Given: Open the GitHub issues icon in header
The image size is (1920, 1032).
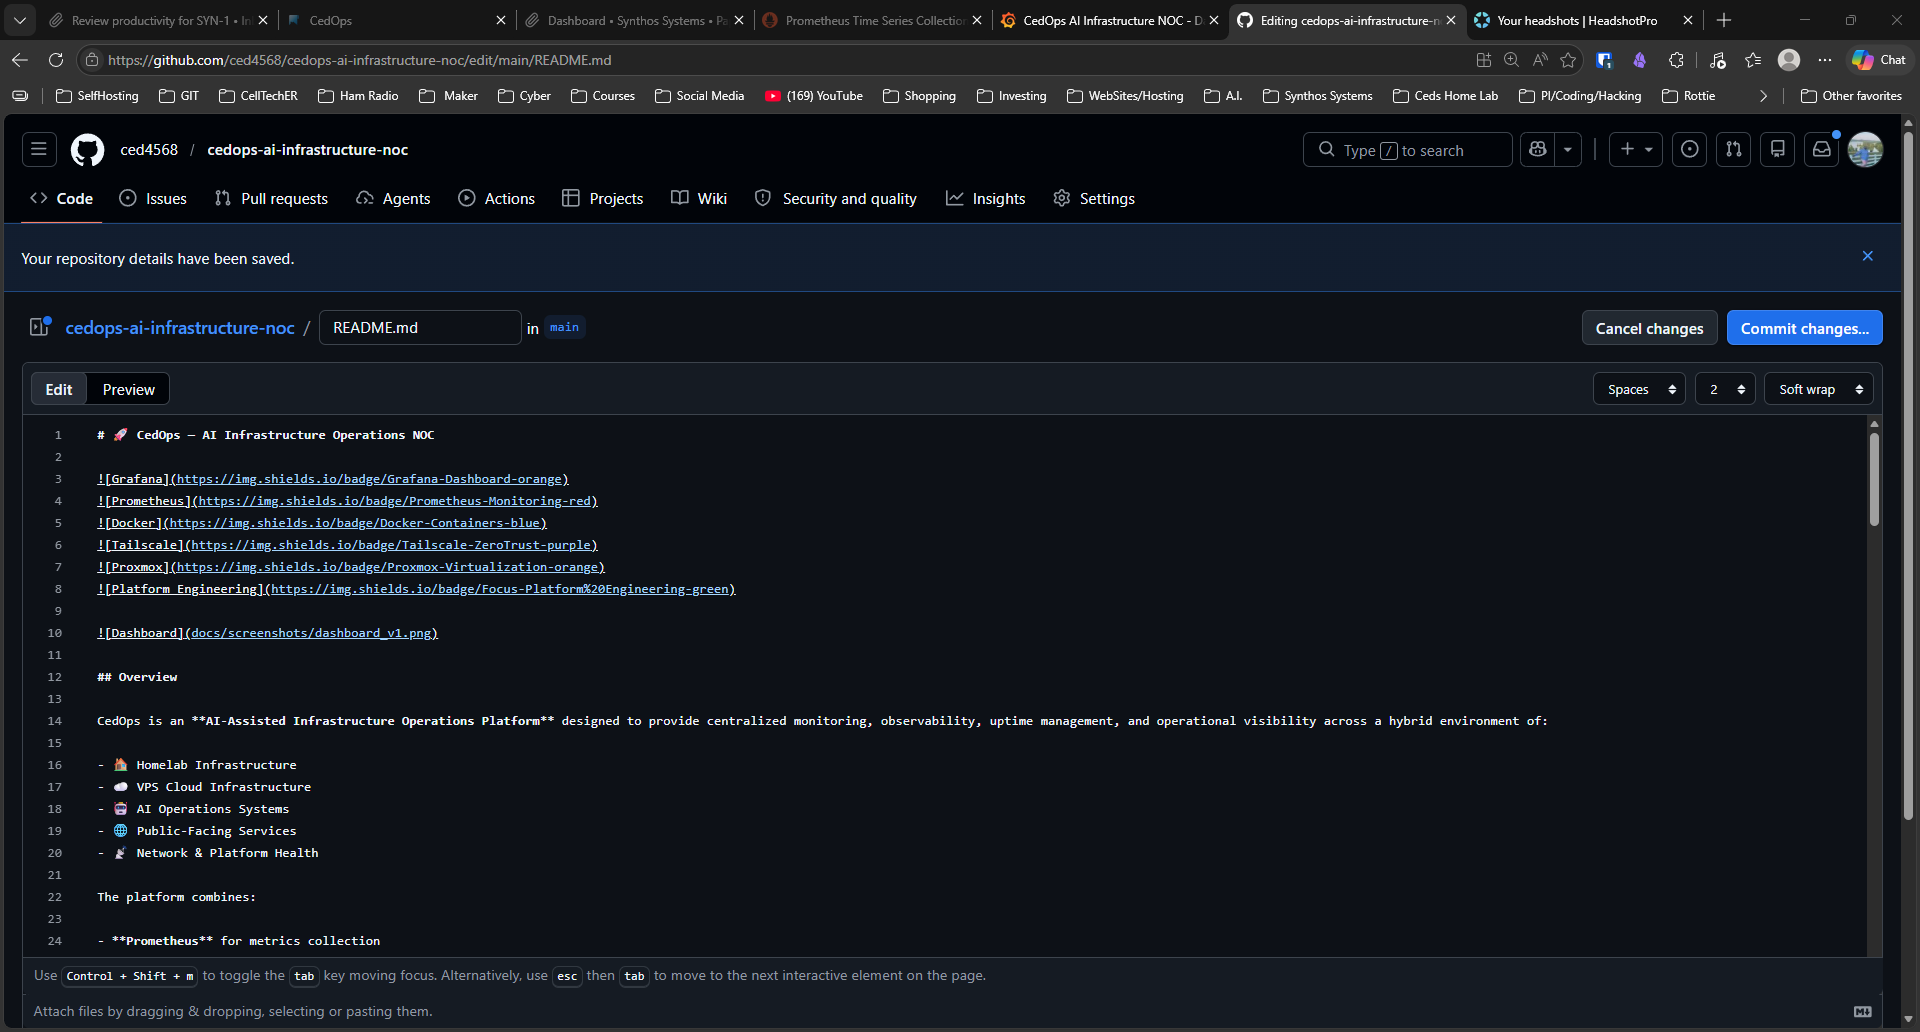Looking at the screenshot, I should pos(1690,150).
